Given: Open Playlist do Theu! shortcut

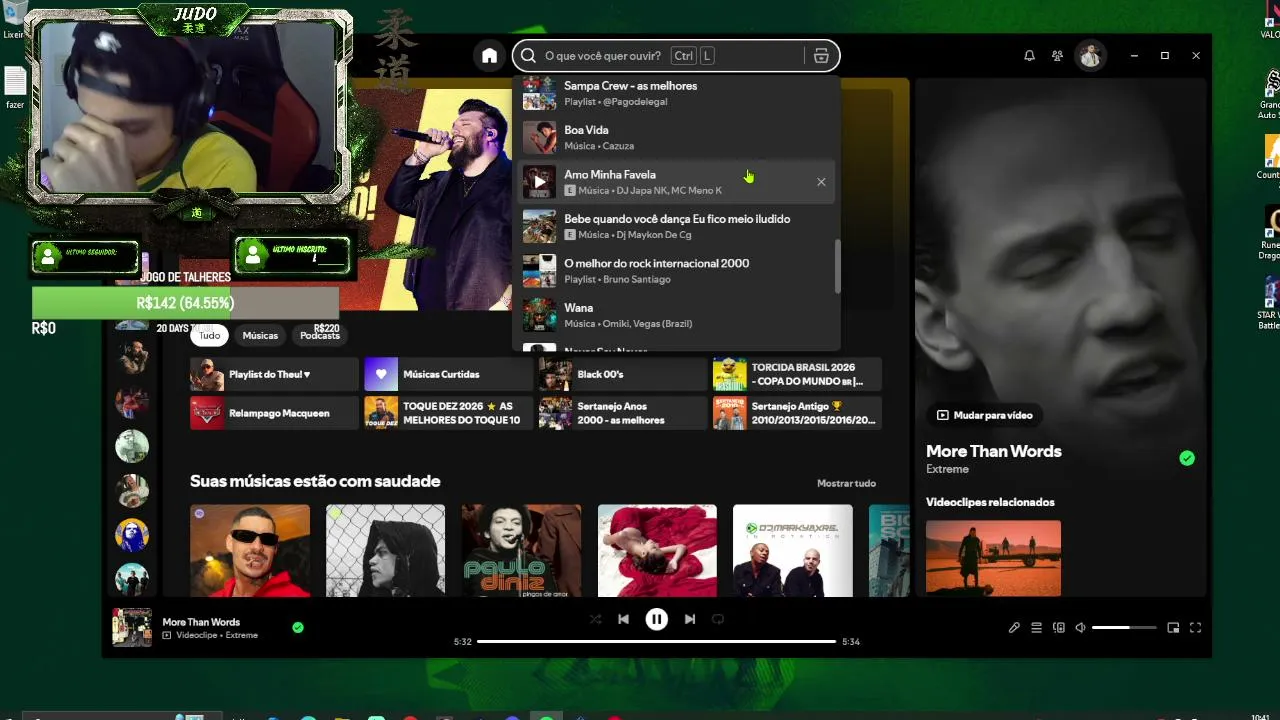Looking at the screenshot, I should tap(274, 374).
